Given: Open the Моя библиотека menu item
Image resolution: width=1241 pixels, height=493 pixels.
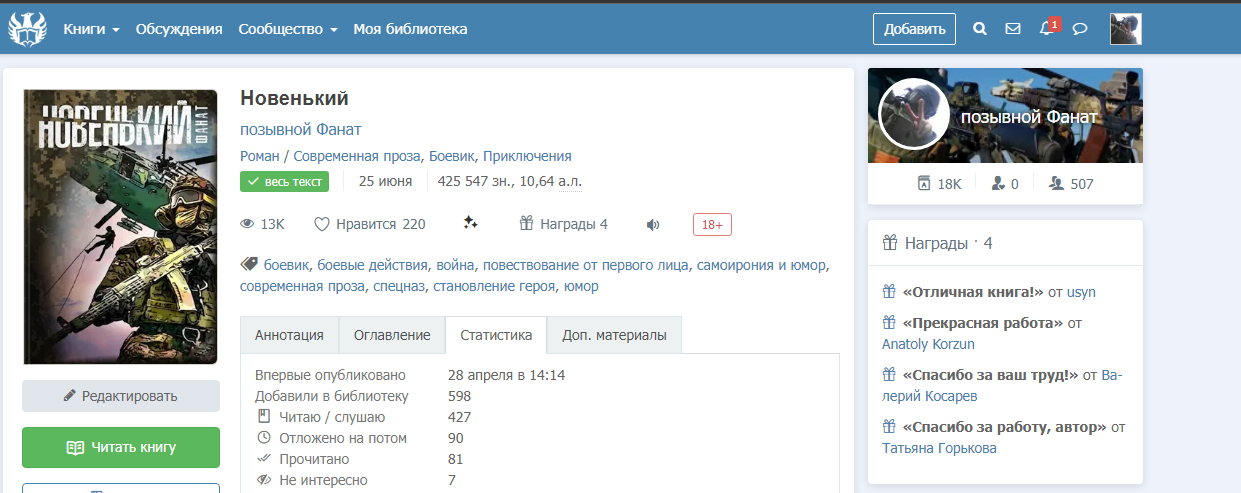Looking at the screenshot, I should point(410,29).
